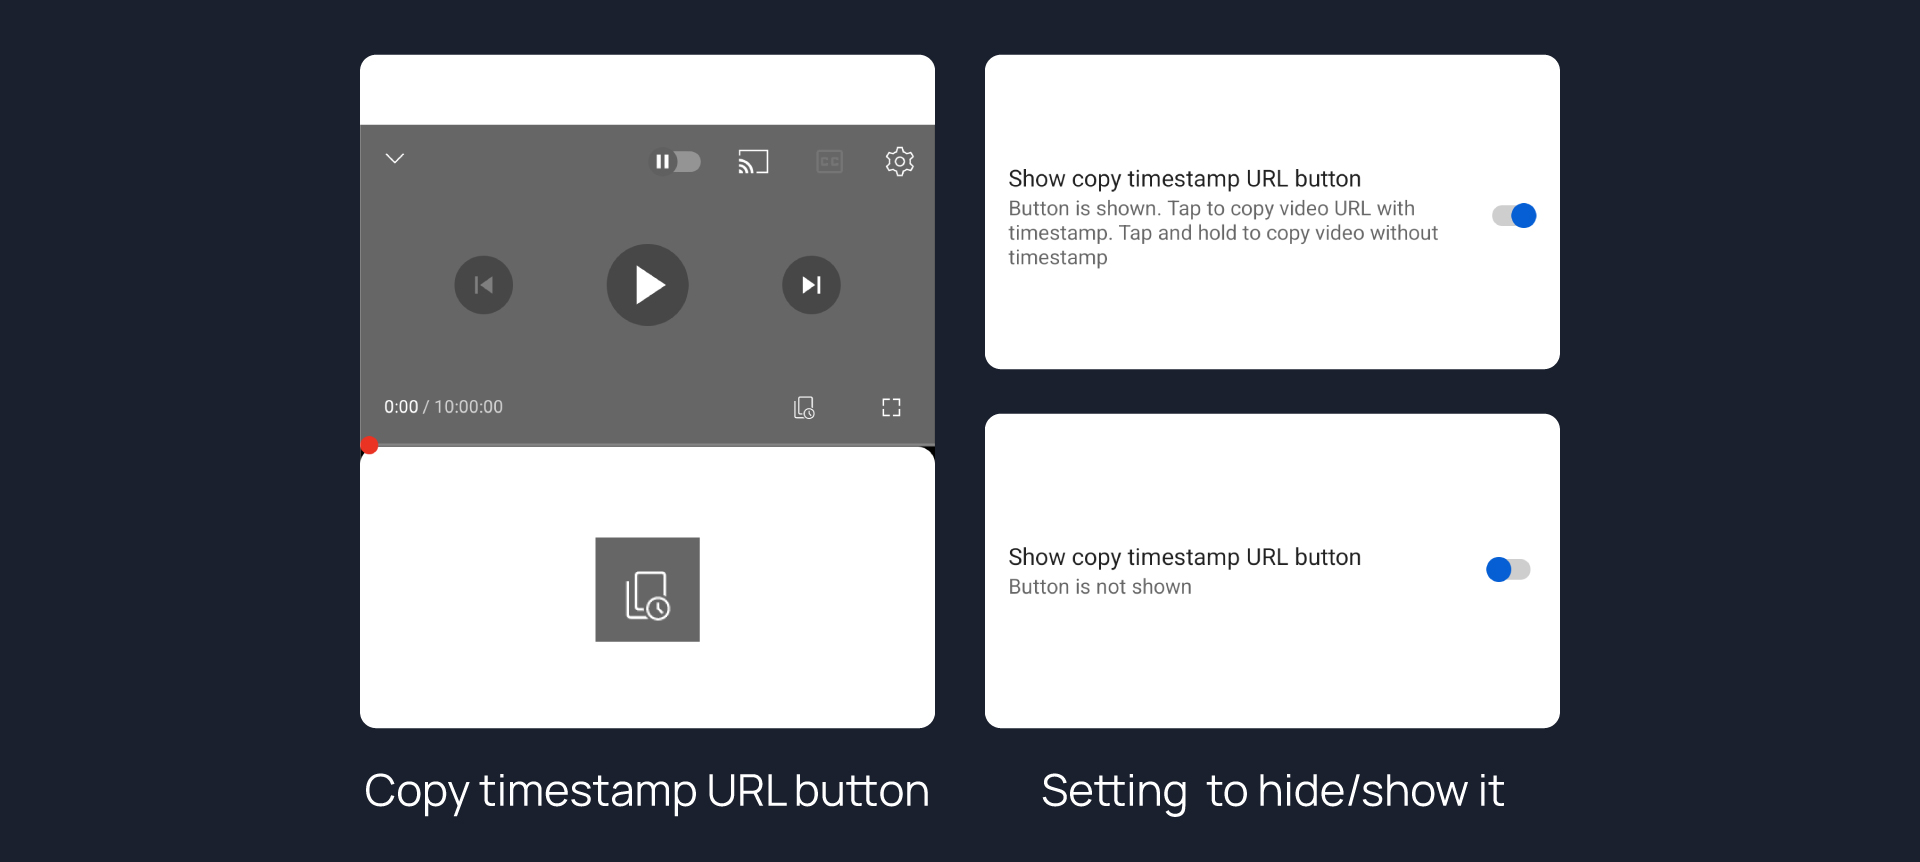Turn on closed captions (CC) icon
The image size is (1920, 862).
click(x=829, y=162)
